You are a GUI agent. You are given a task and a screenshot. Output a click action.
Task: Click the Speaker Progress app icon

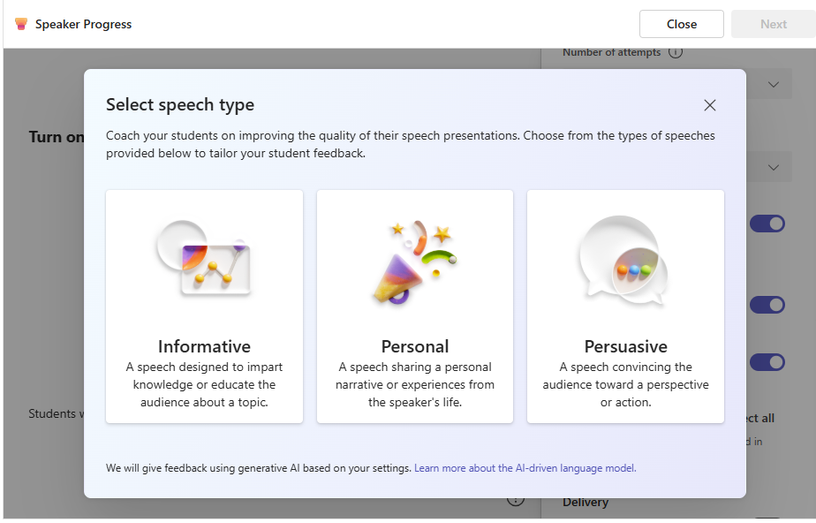click(21, 24)
